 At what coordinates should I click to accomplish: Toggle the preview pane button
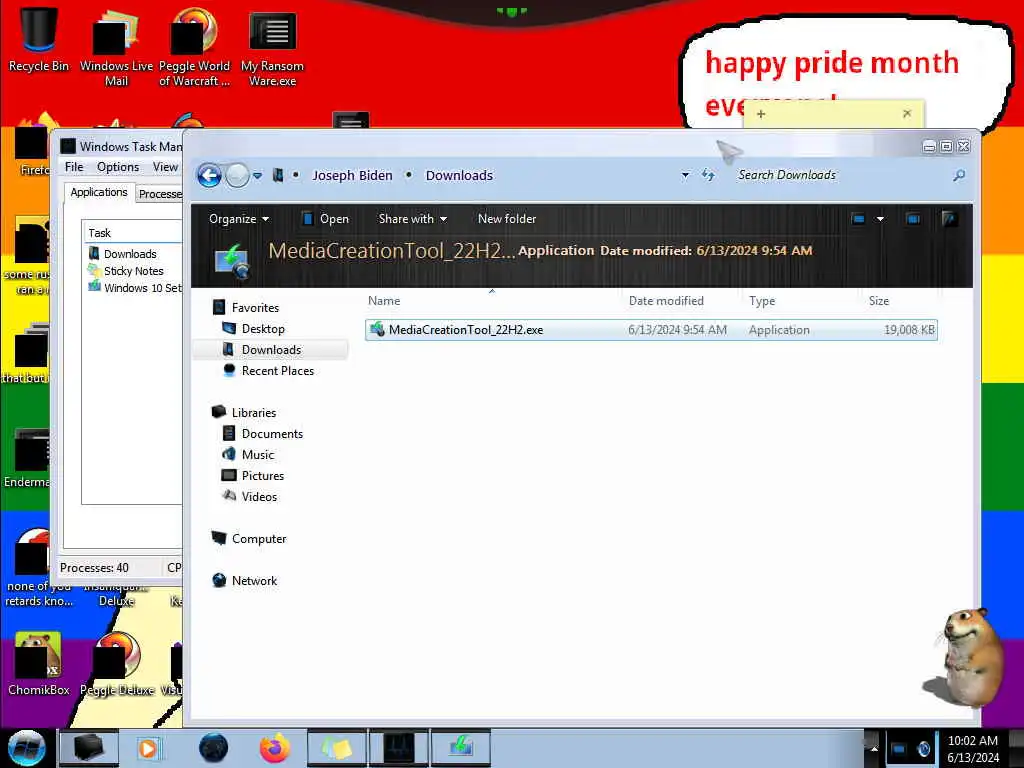[913, 219]
